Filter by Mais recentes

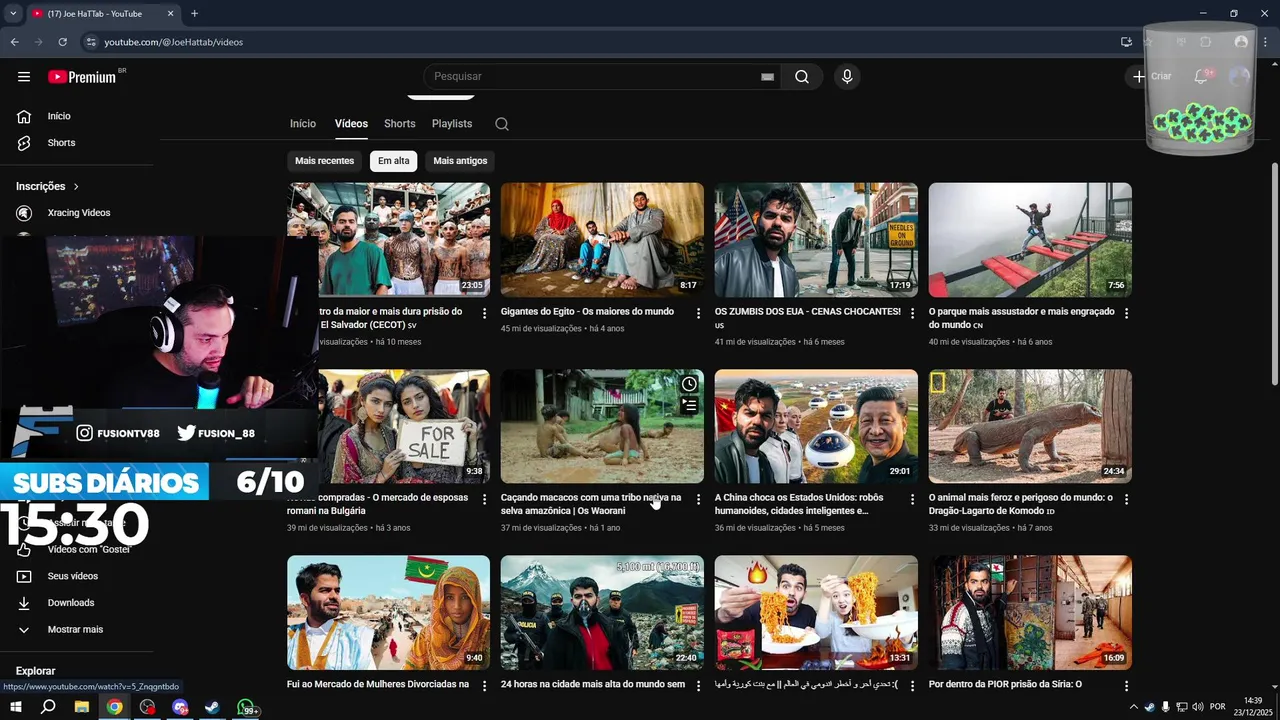pos(324,161)
